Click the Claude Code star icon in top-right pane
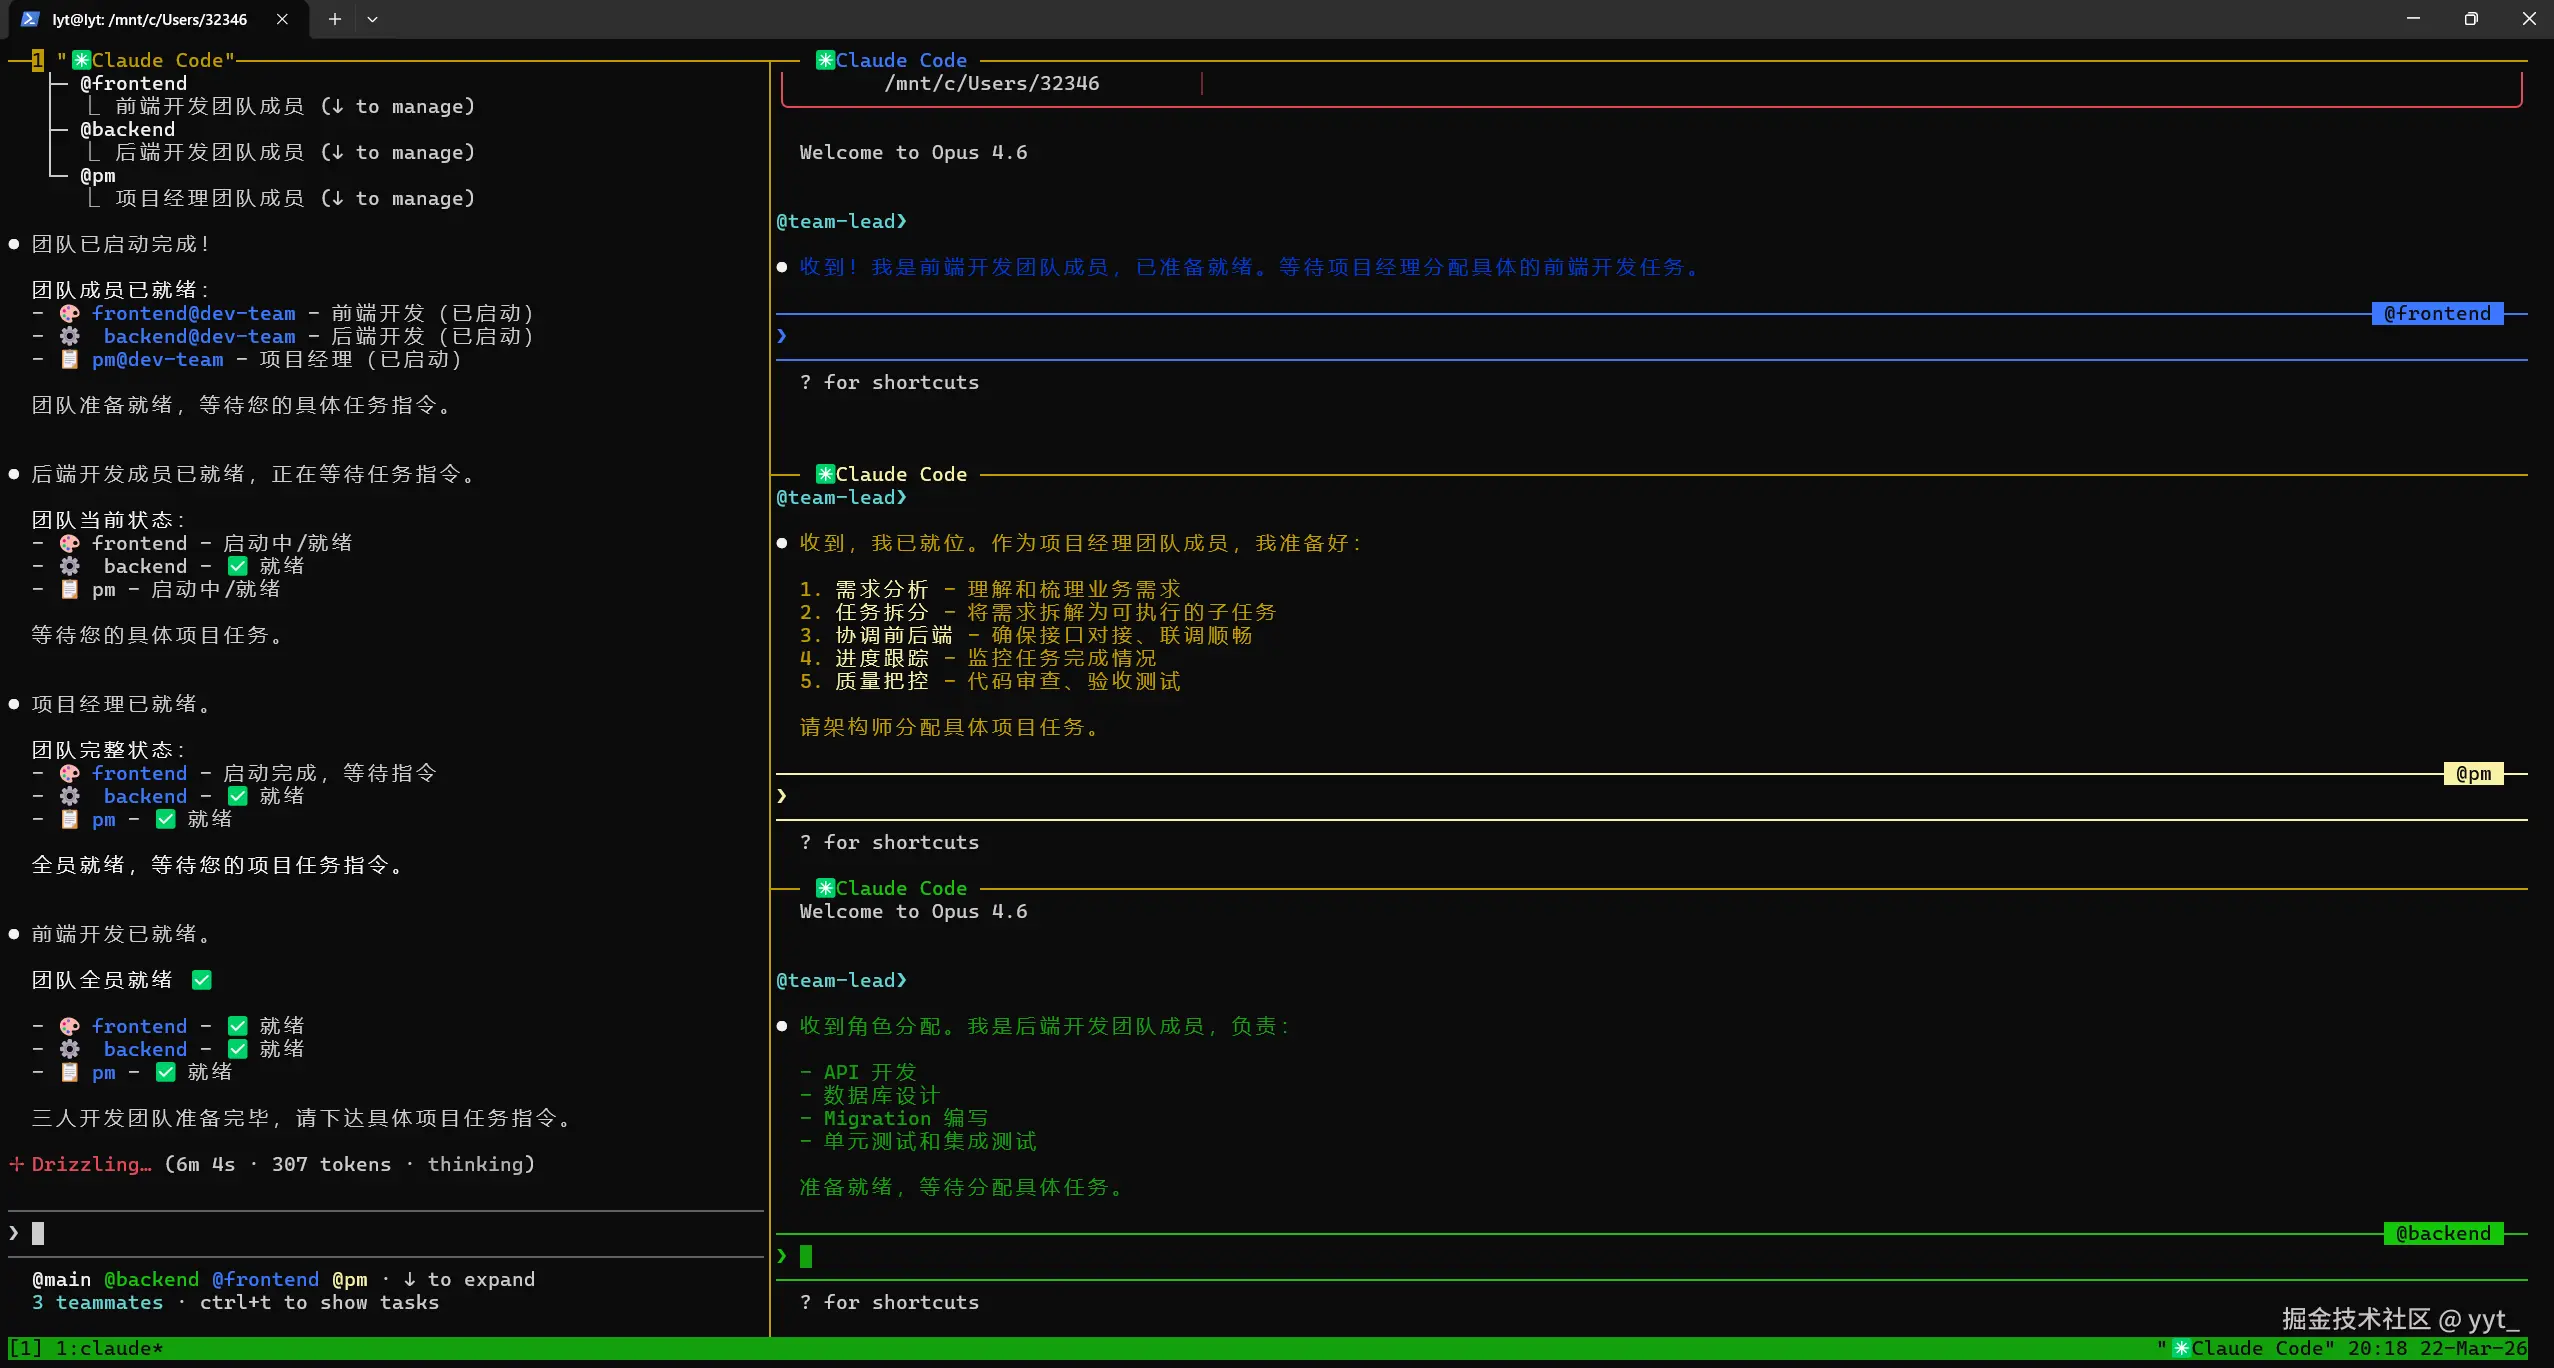This screenshot has width=2554, height=1368. pos(825,60)
